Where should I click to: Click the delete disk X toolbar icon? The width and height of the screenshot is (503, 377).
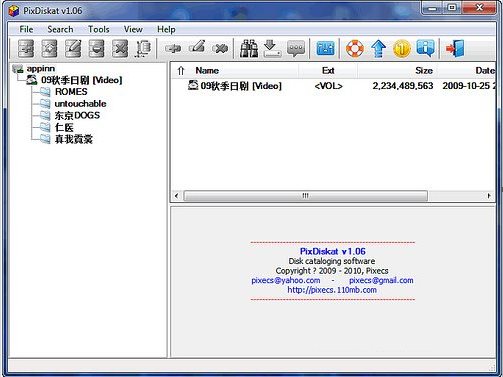pyautogui.click(x=120, y=49)
